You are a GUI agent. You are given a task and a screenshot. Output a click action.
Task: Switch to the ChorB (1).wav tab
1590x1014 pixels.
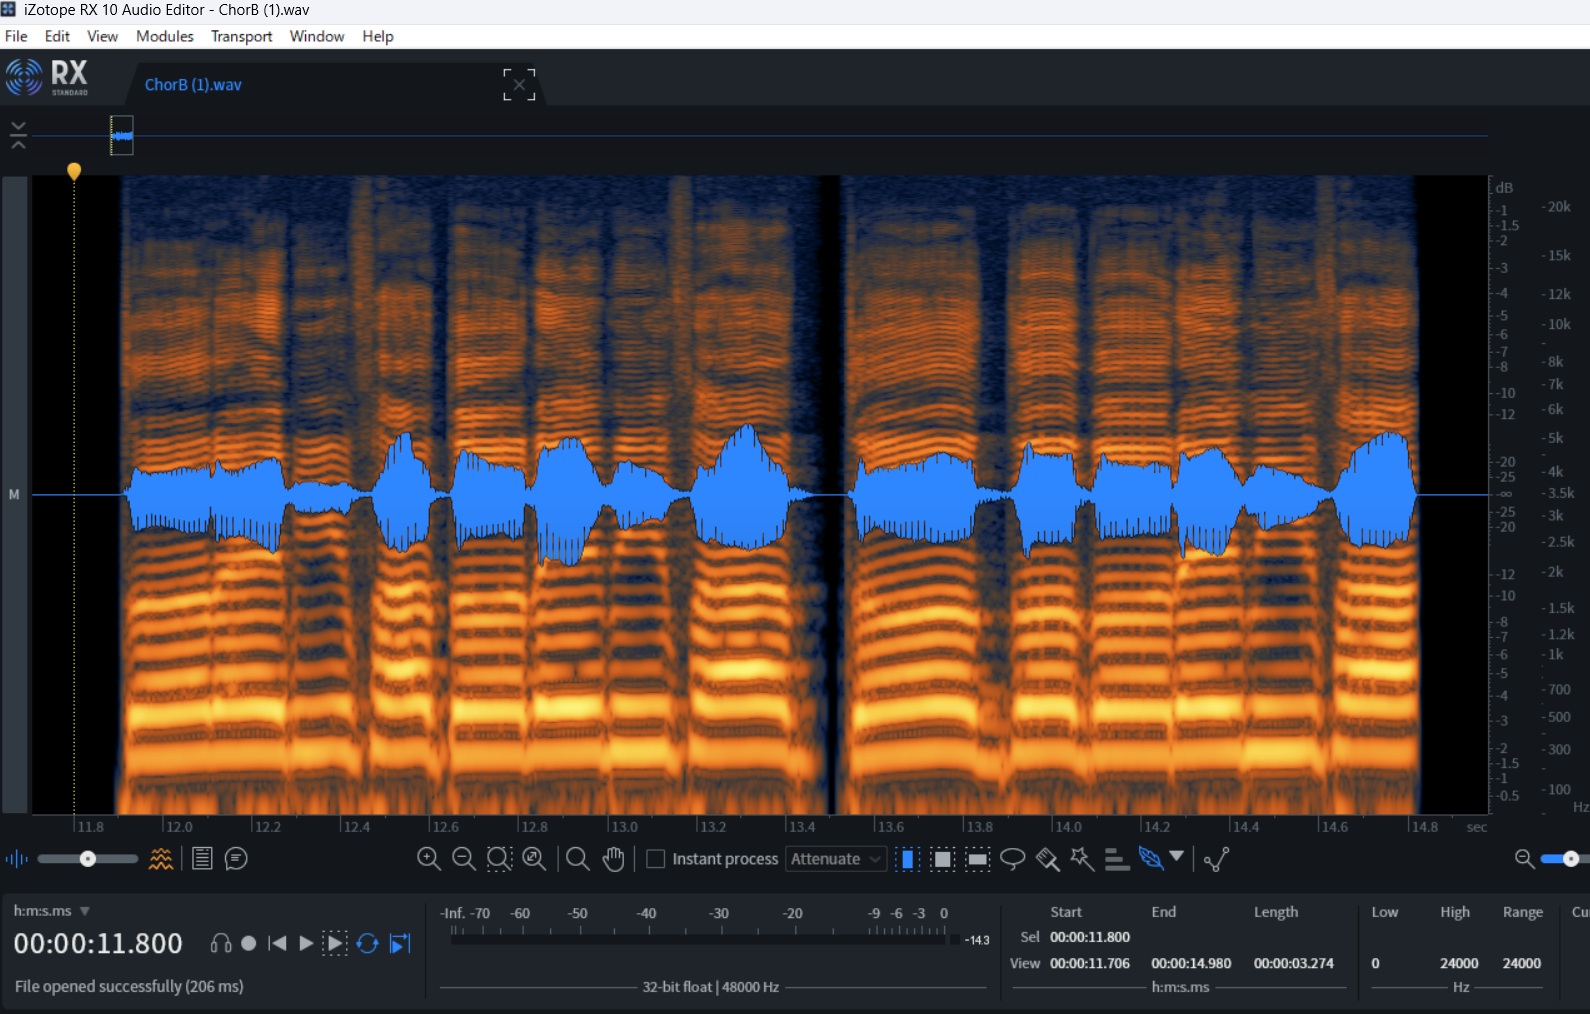[193, 85]
